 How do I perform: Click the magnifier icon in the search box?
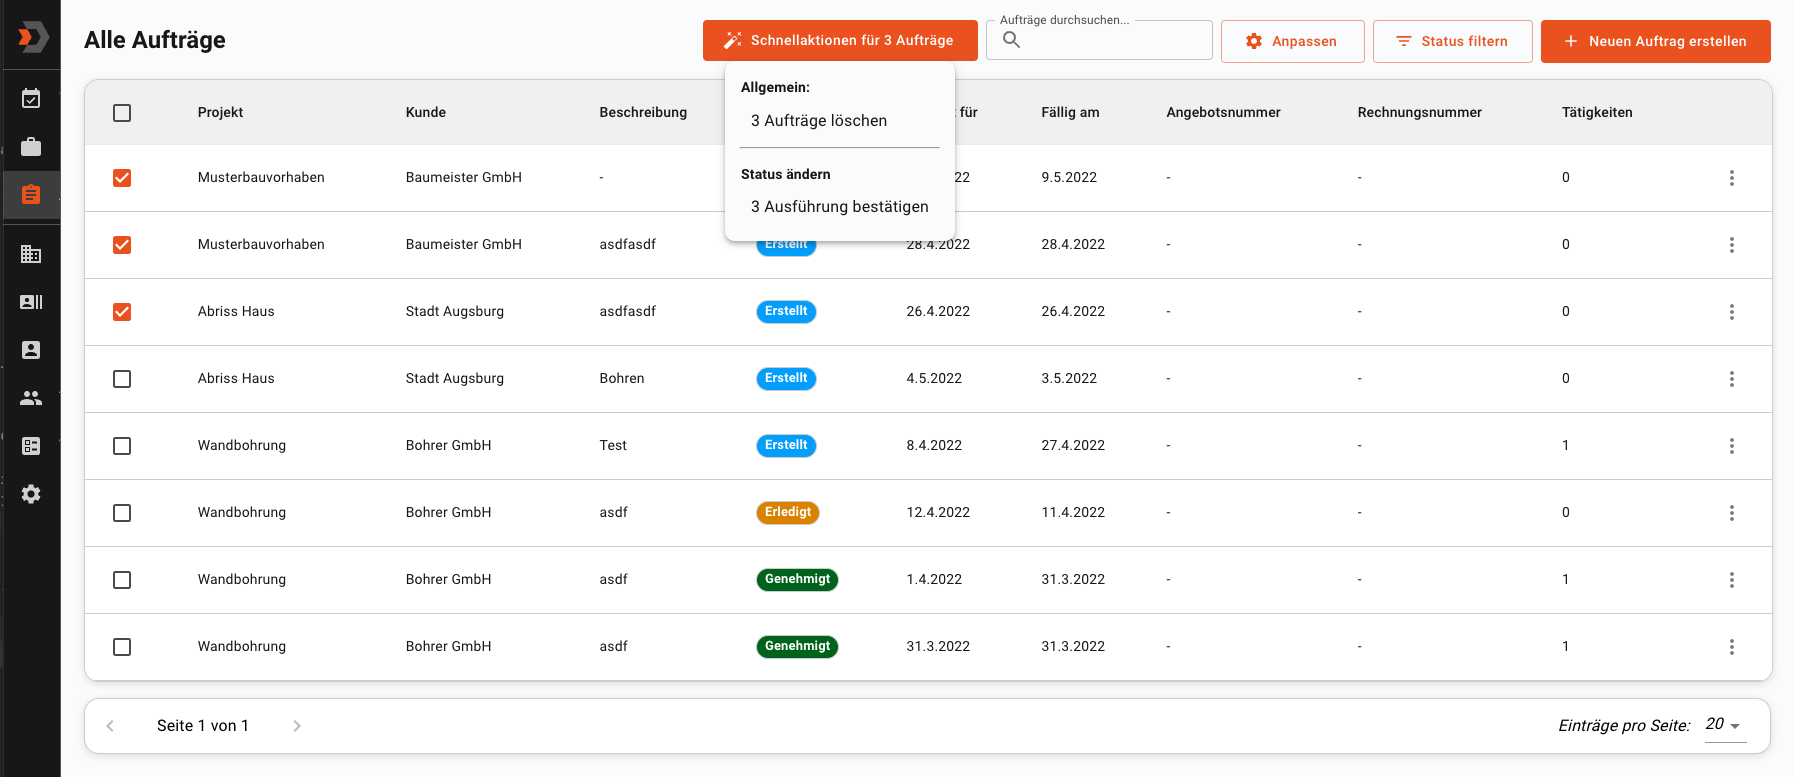click(x=1012, y=40)
